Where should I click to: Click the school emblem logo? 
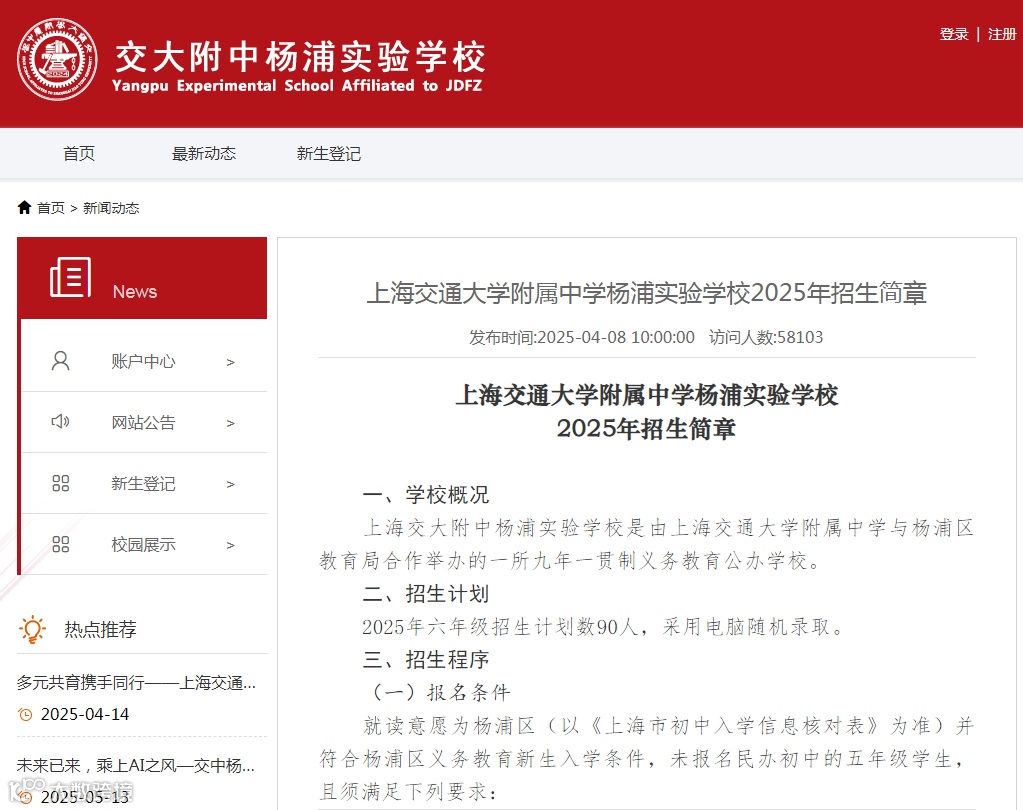click(x=57, y=60)
